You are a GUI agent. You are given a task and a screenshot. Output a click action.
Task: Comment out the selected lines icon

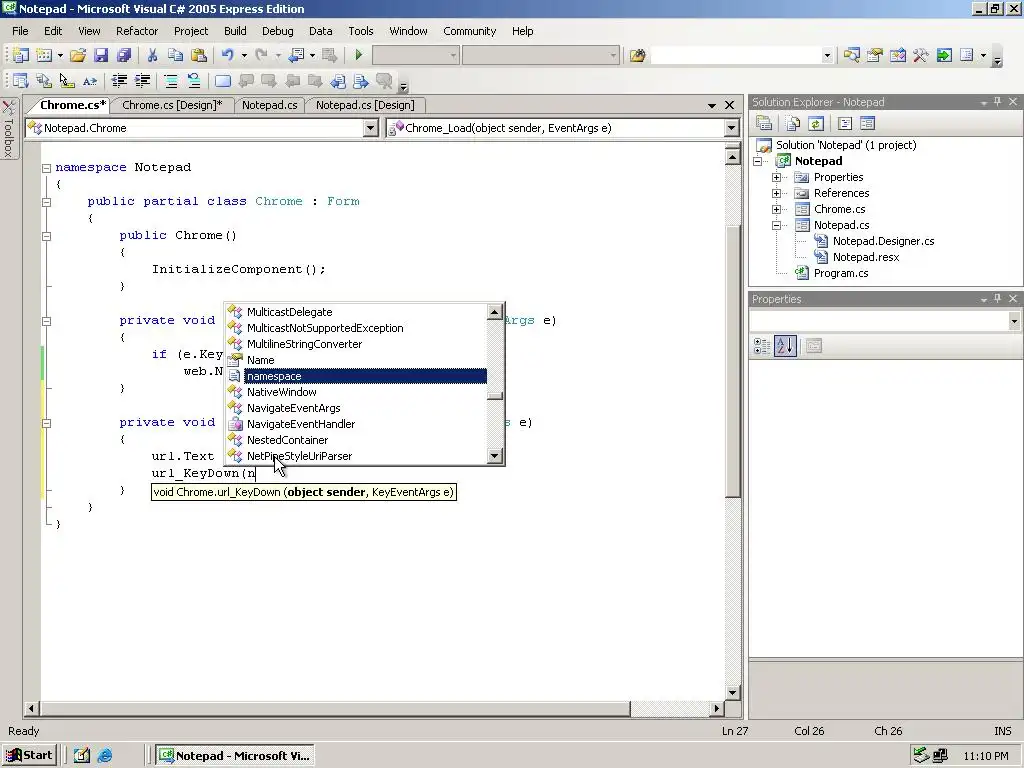(x=171, y=81)
